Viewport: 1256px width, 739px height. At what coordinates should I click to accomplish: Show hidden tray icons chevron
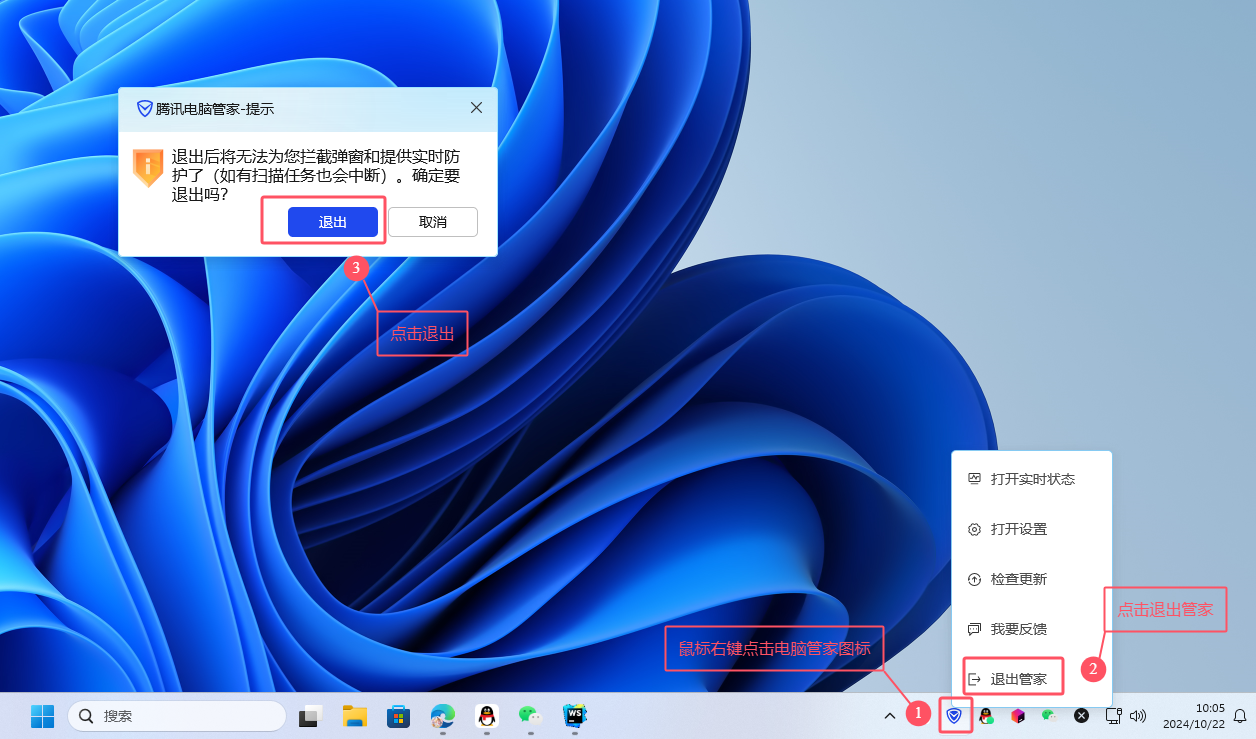click(x=889, y=716)
